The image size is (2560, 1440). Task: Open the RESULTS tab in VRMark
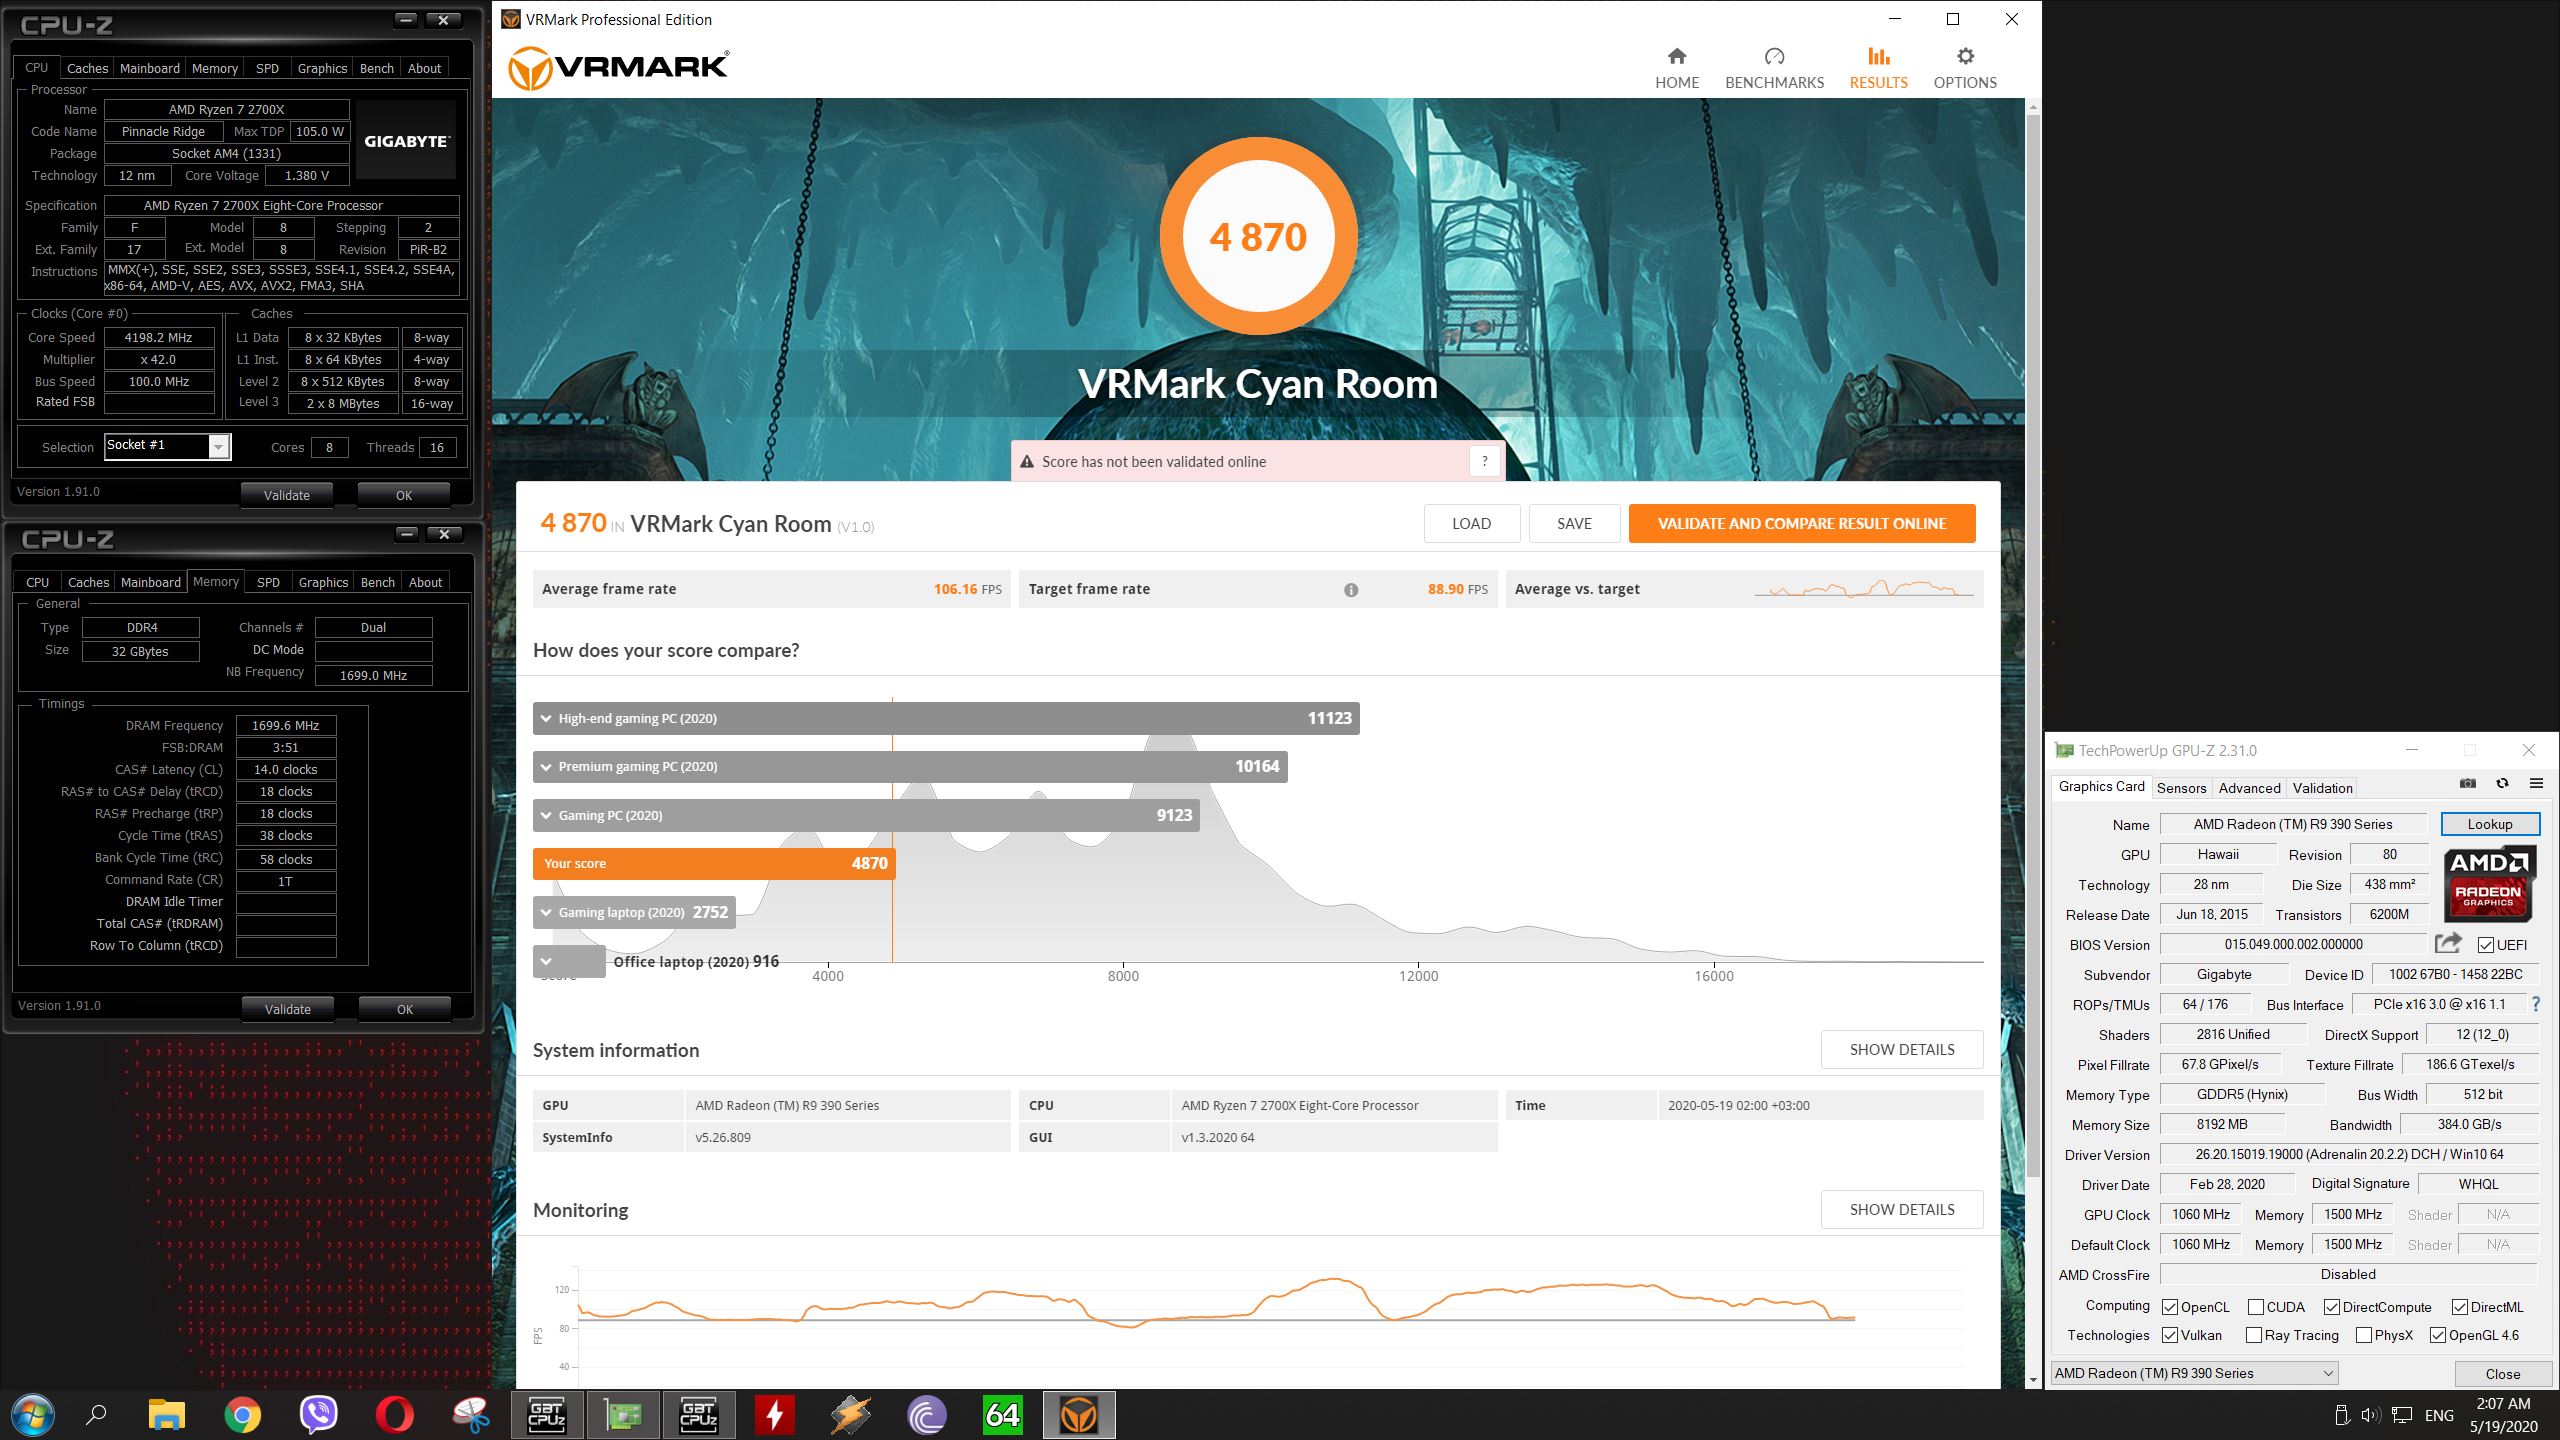[x=1878, y=68]
